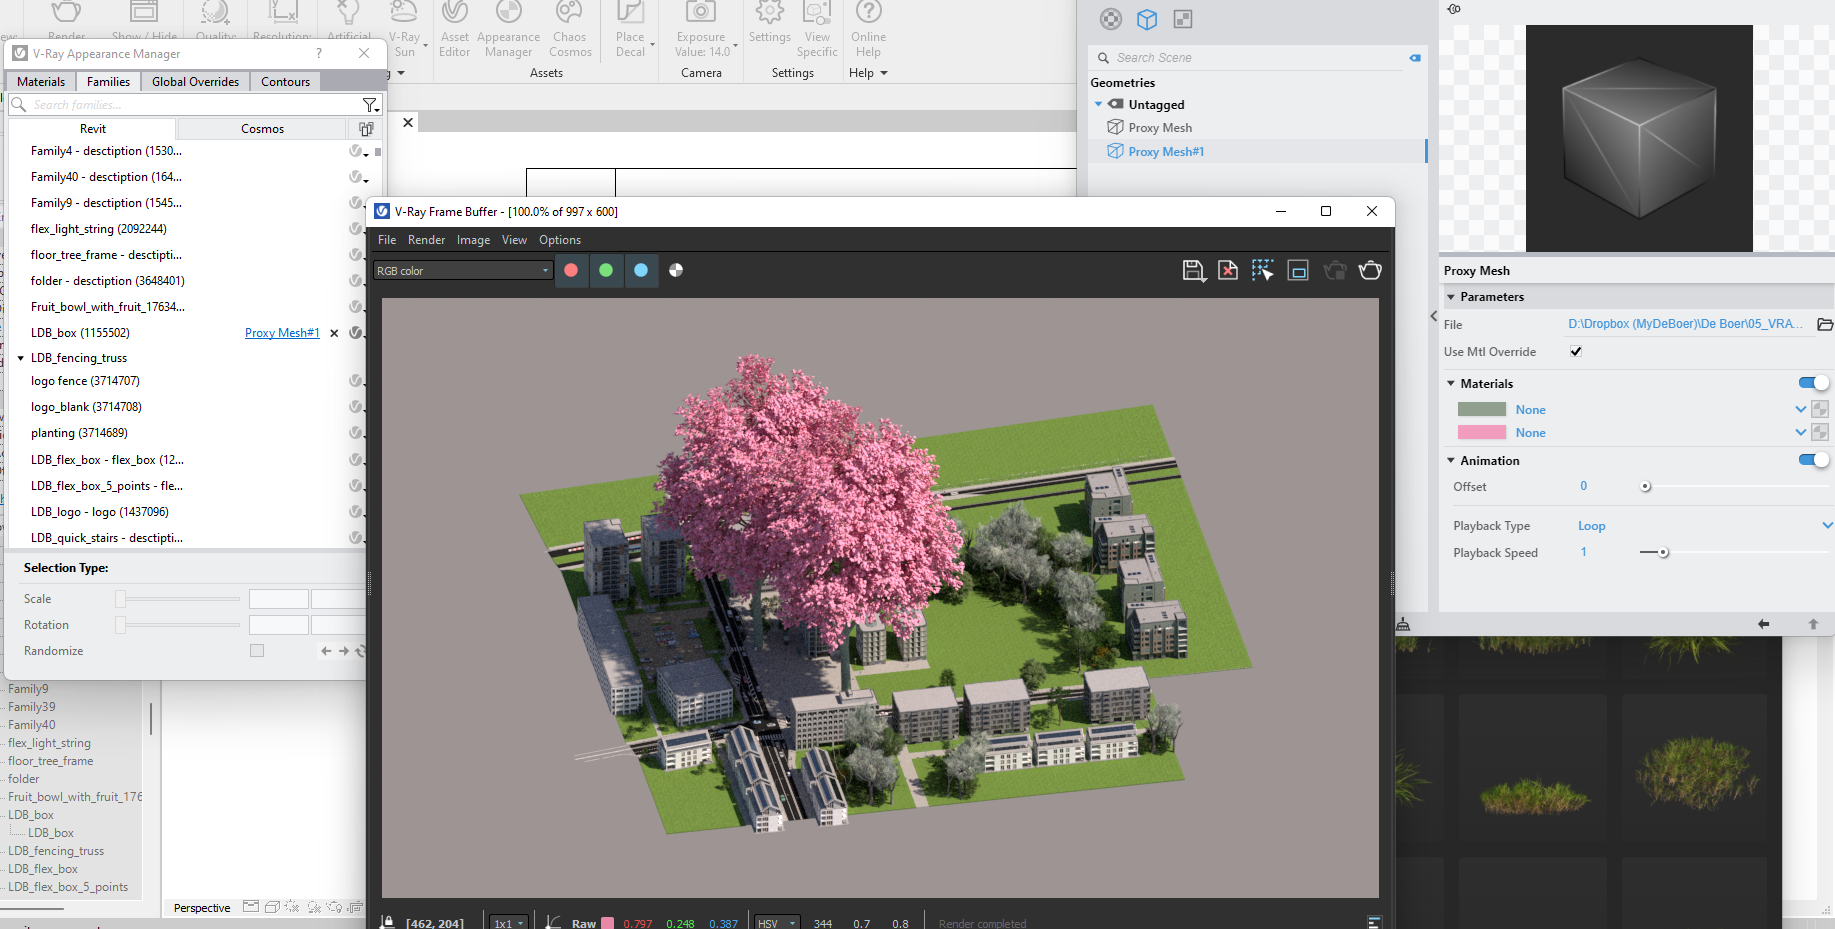The image size is (1835, 929).
Task: Switch to alpha channel view
Action: click(x=676, y=270)
